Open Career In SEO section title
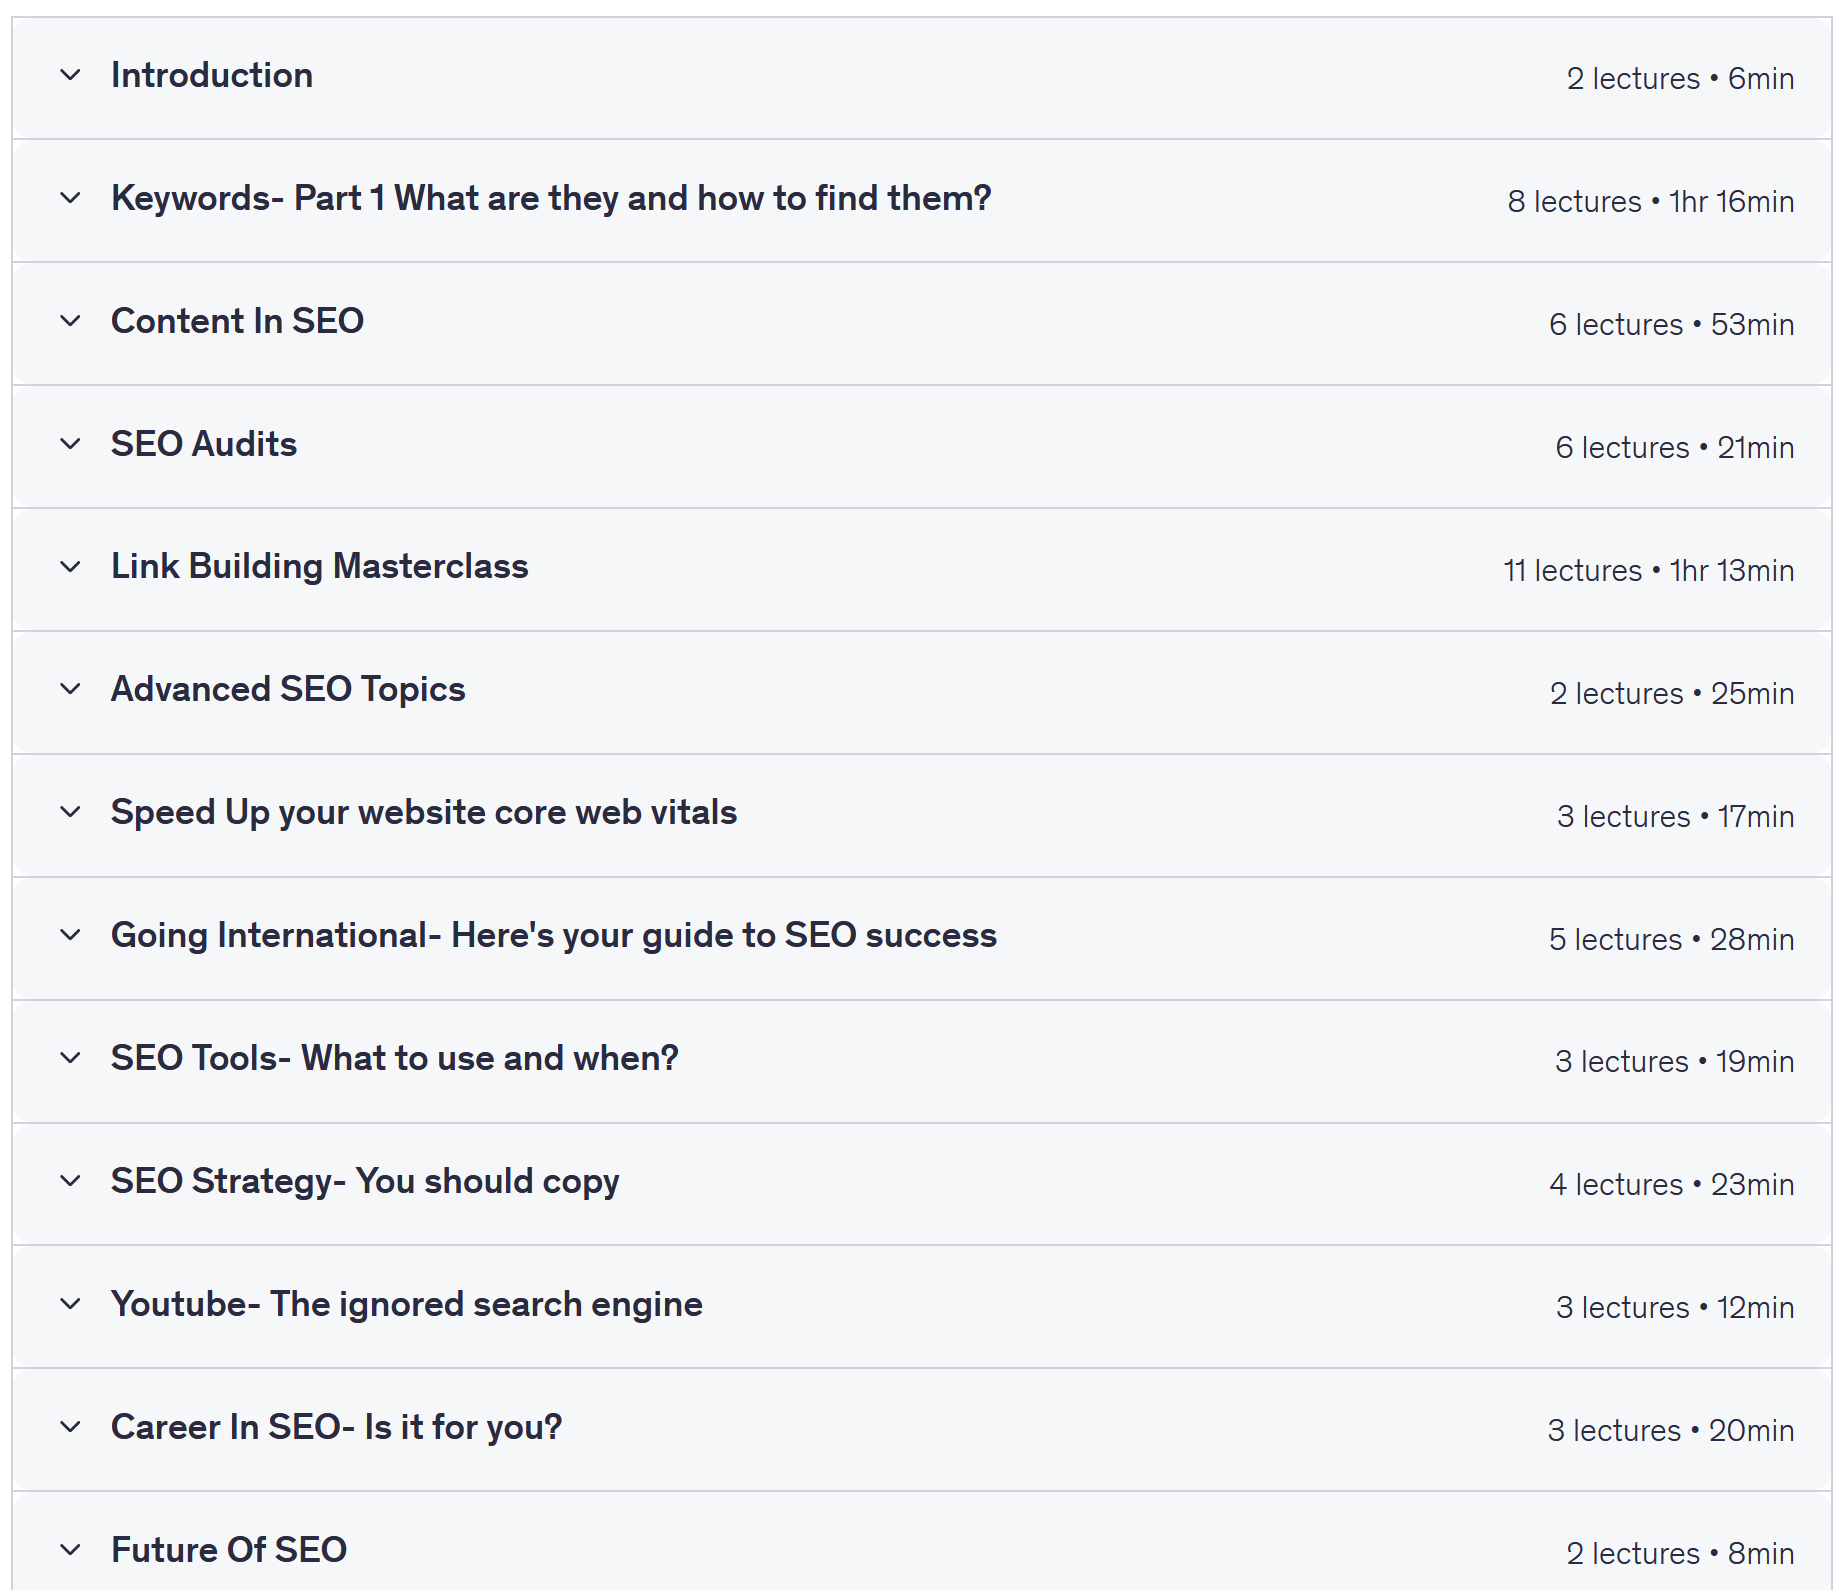1838x1590 pixels. pos(336,1427)
